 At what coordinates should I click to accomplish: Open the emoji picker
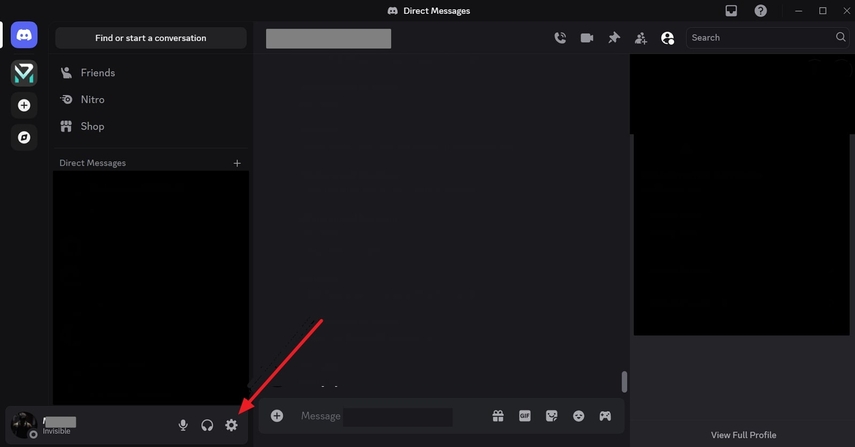click(x=579, y=416)
